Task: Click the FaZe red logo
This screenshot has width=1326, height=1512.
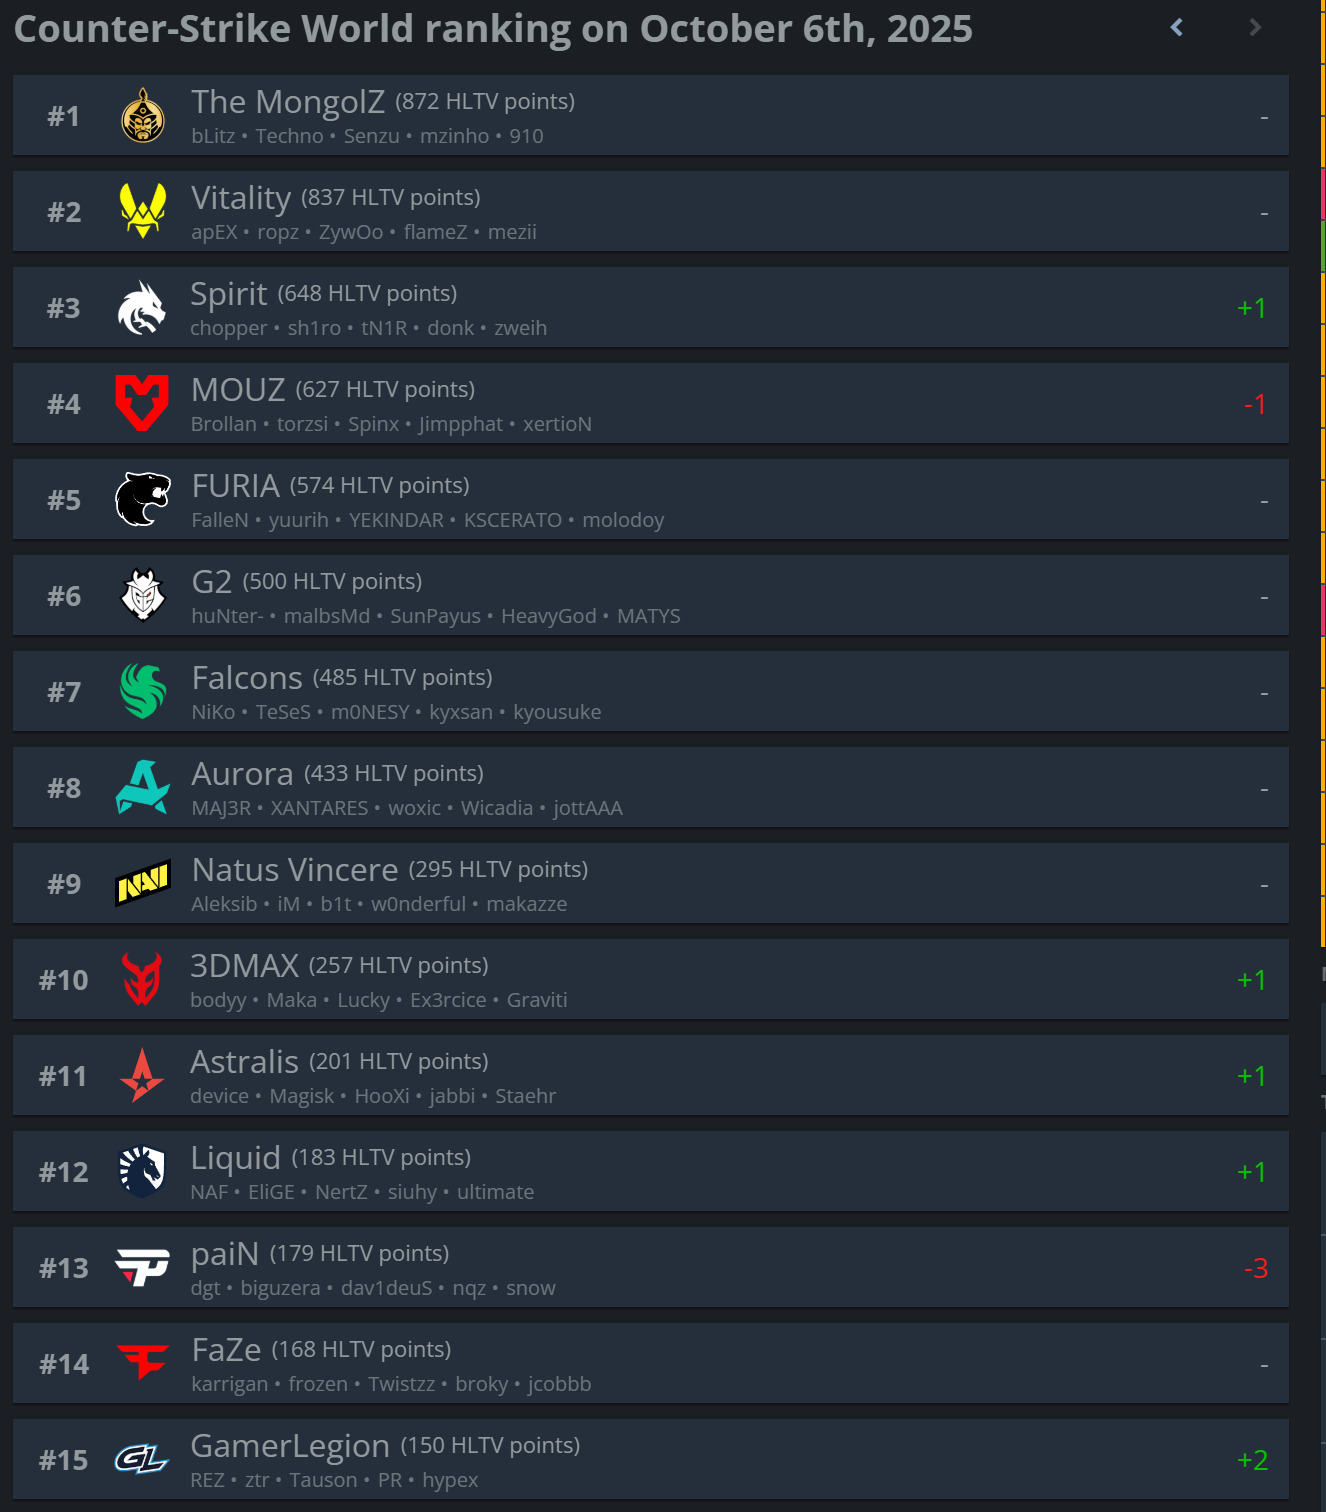Action: pos(143,1362)
